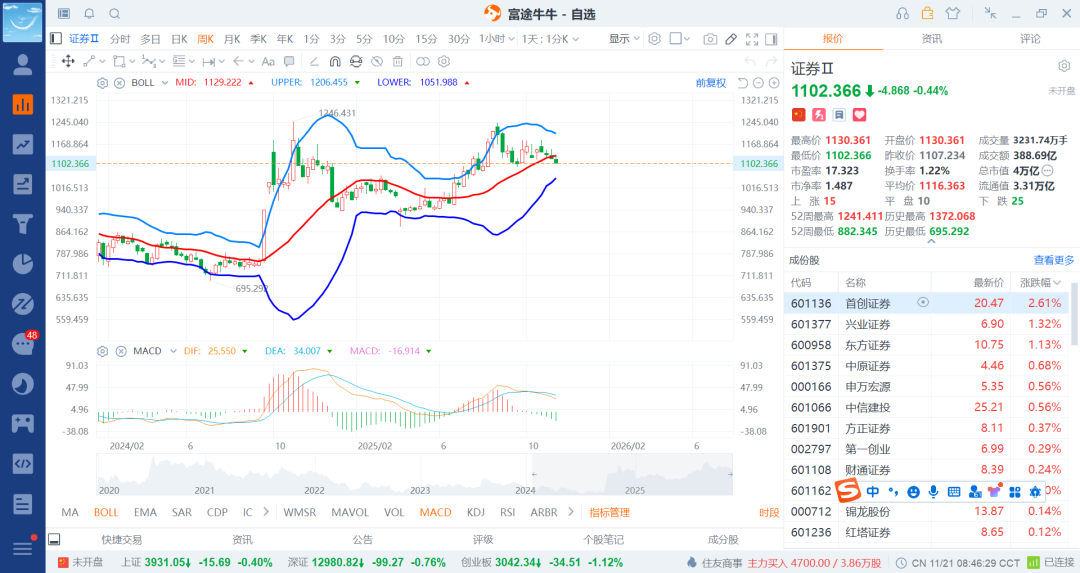Click the chart screenshot camera icon
Viewport: 1080px width, 573px height.
710,39
